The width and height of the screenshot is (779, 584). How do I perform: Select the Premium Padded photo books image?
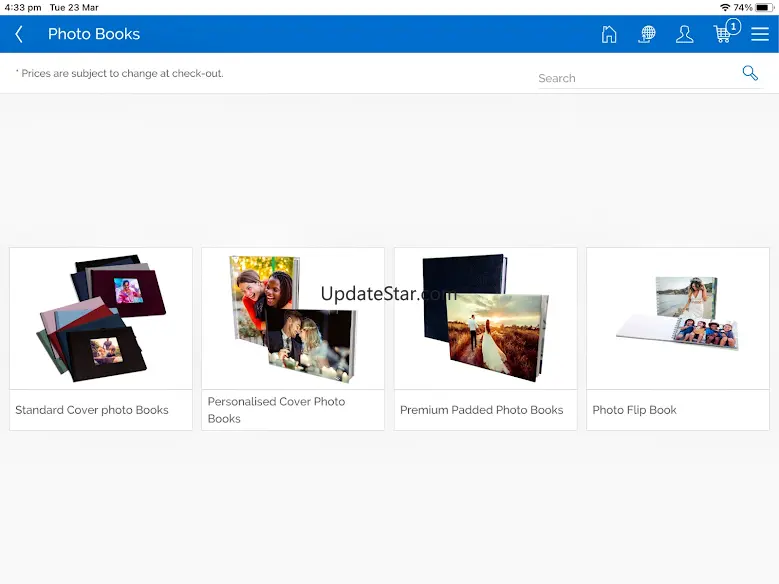coord(485,319)
